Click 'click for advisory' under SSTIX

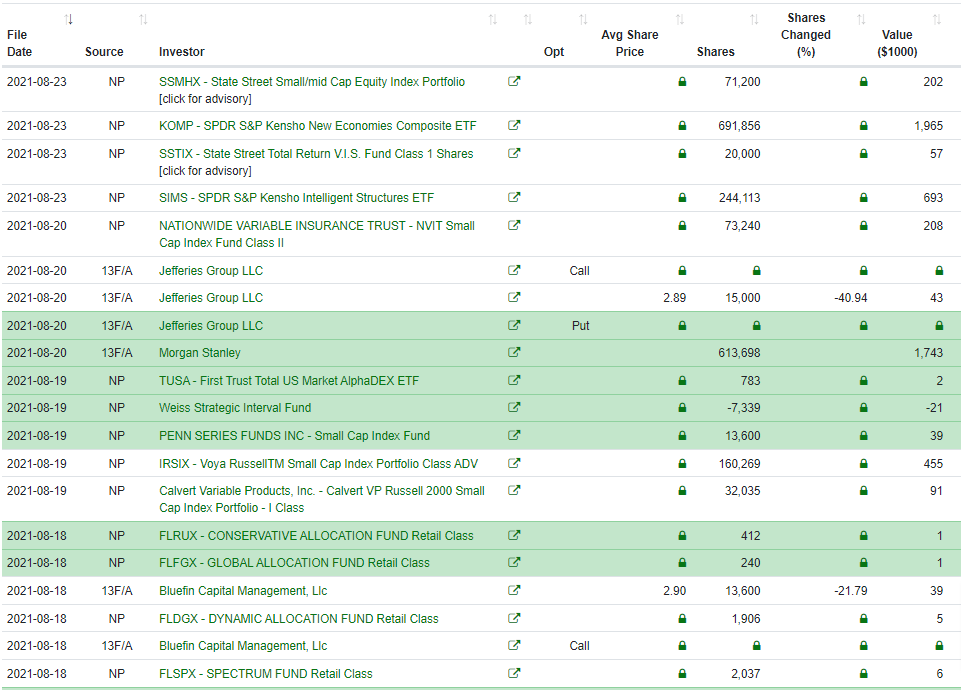205,171
